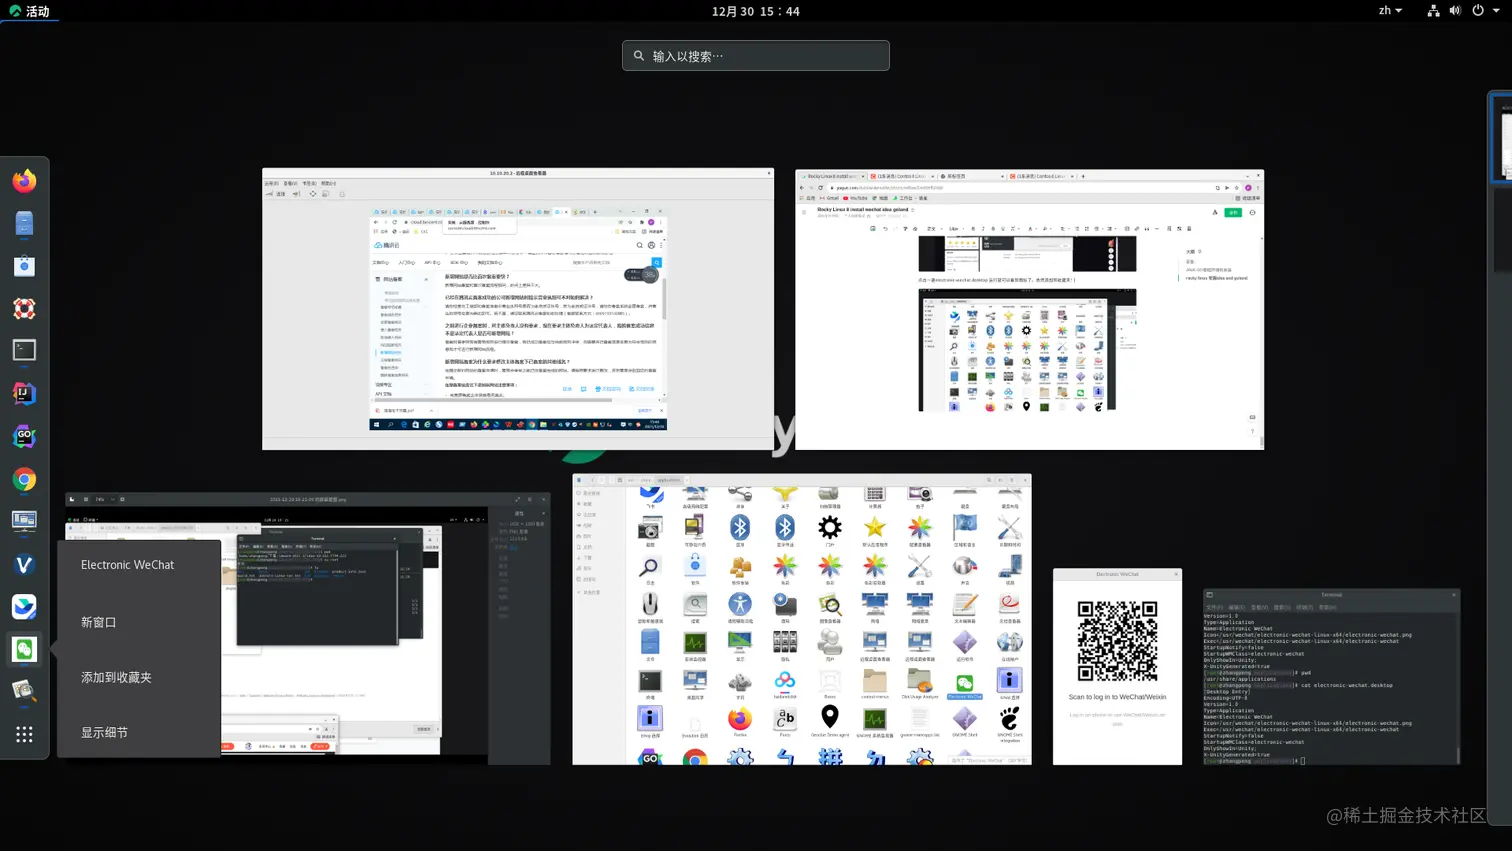The width and height of the screenshot is (1512, 851).
Task: Open the zh input language dropdown
Action: coord(1390,11)
